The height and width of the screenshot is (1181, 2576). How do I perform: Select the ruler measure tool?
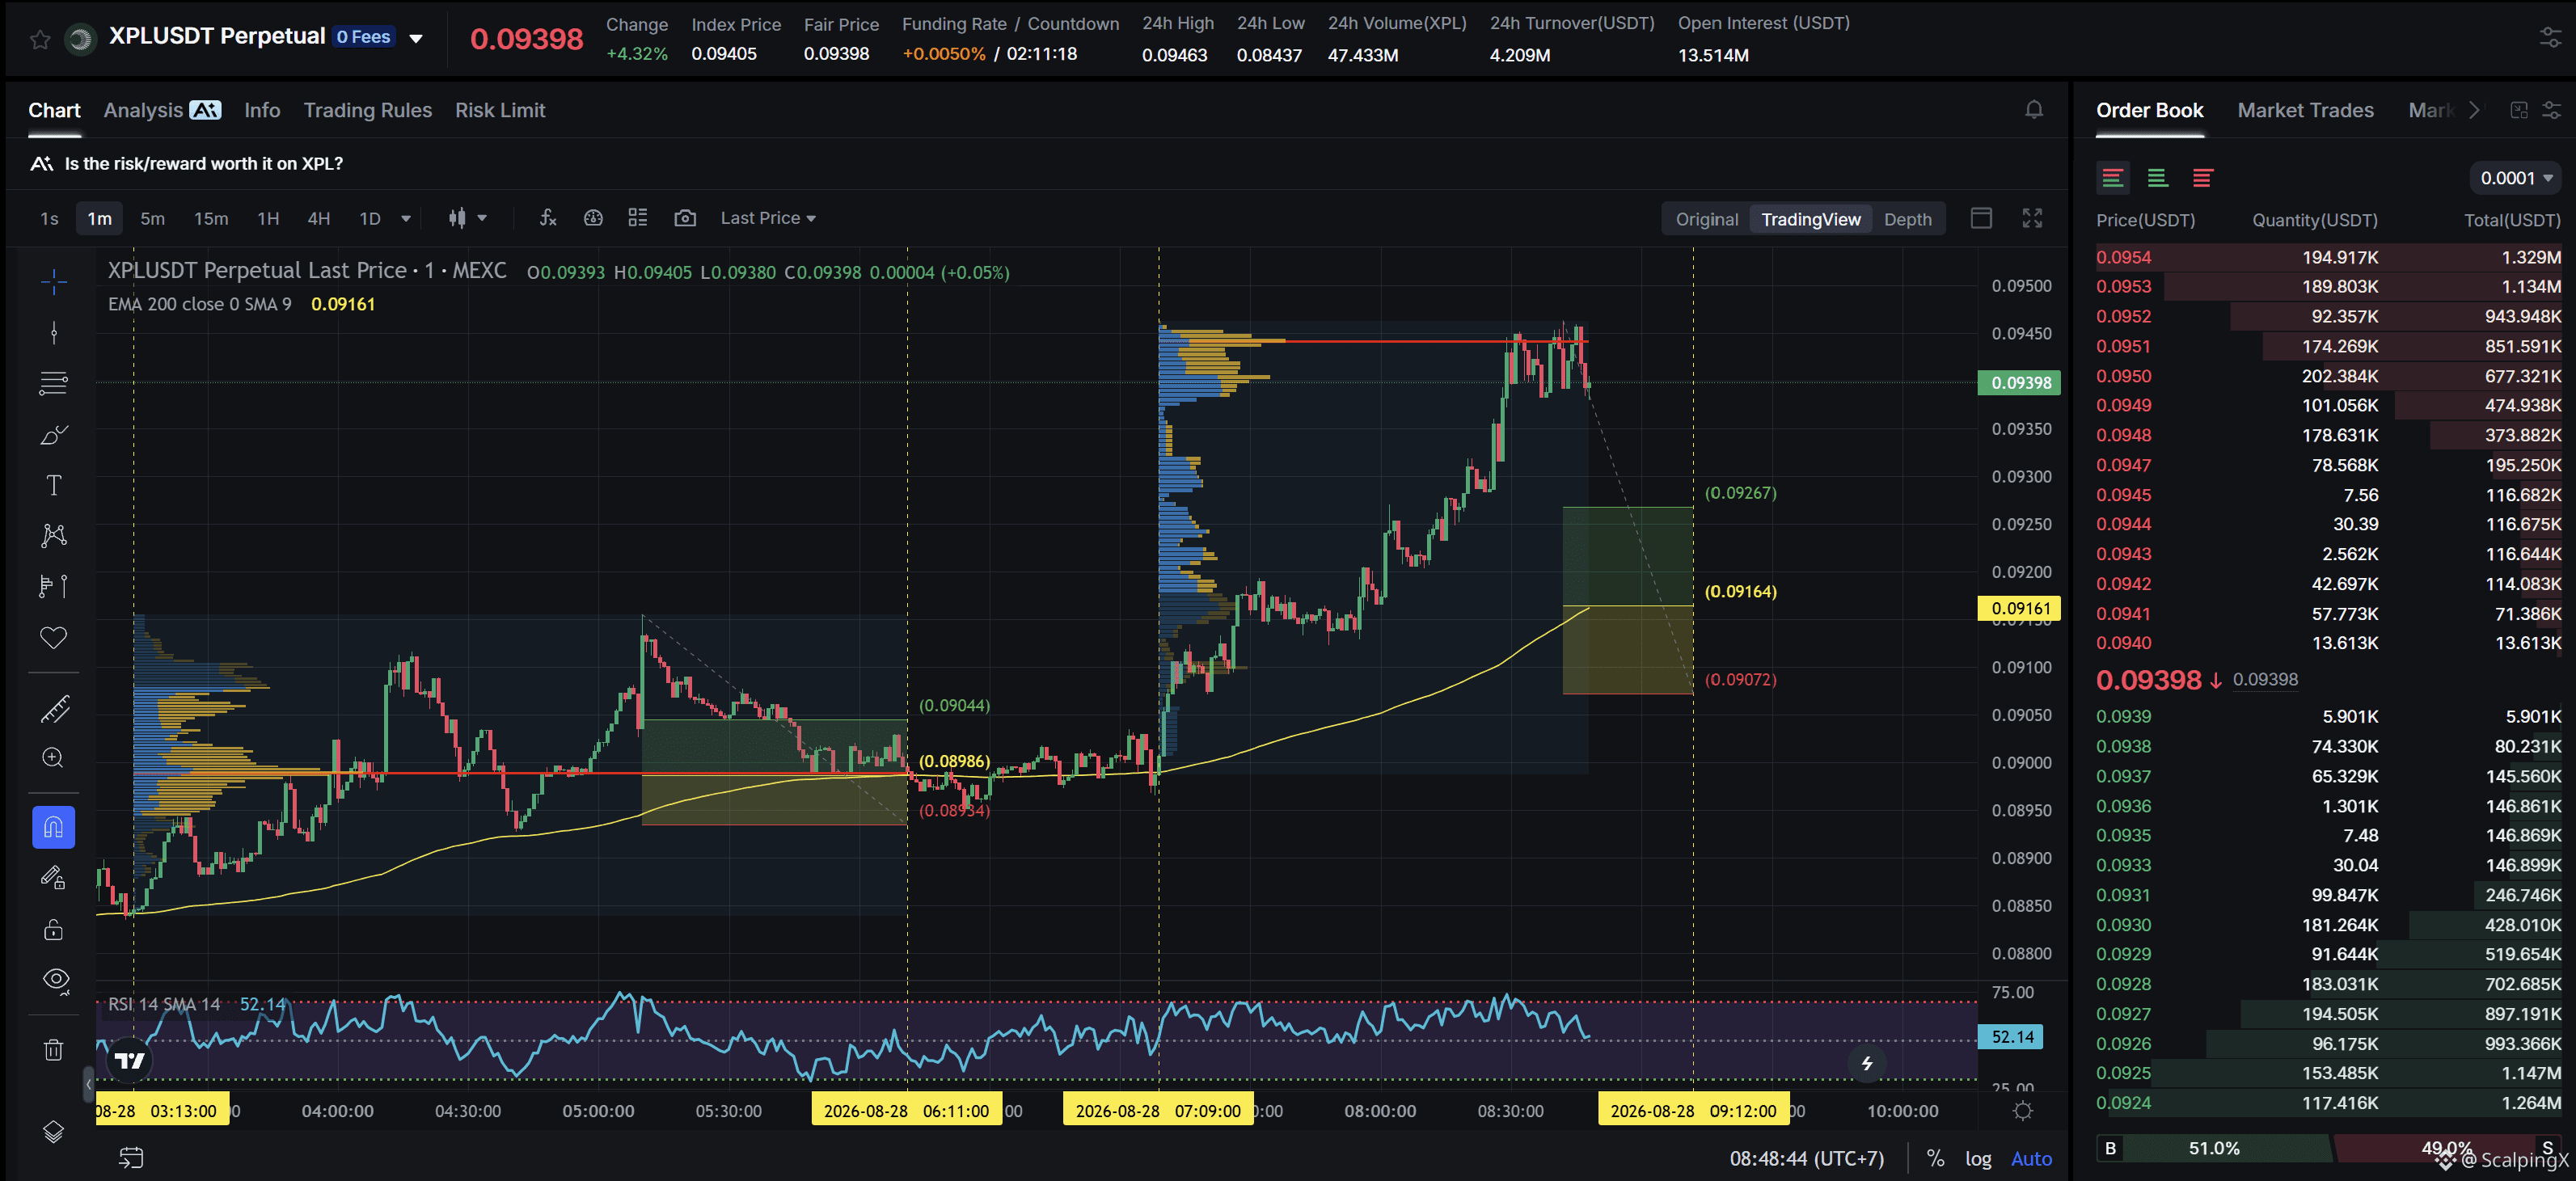point(54,709)
